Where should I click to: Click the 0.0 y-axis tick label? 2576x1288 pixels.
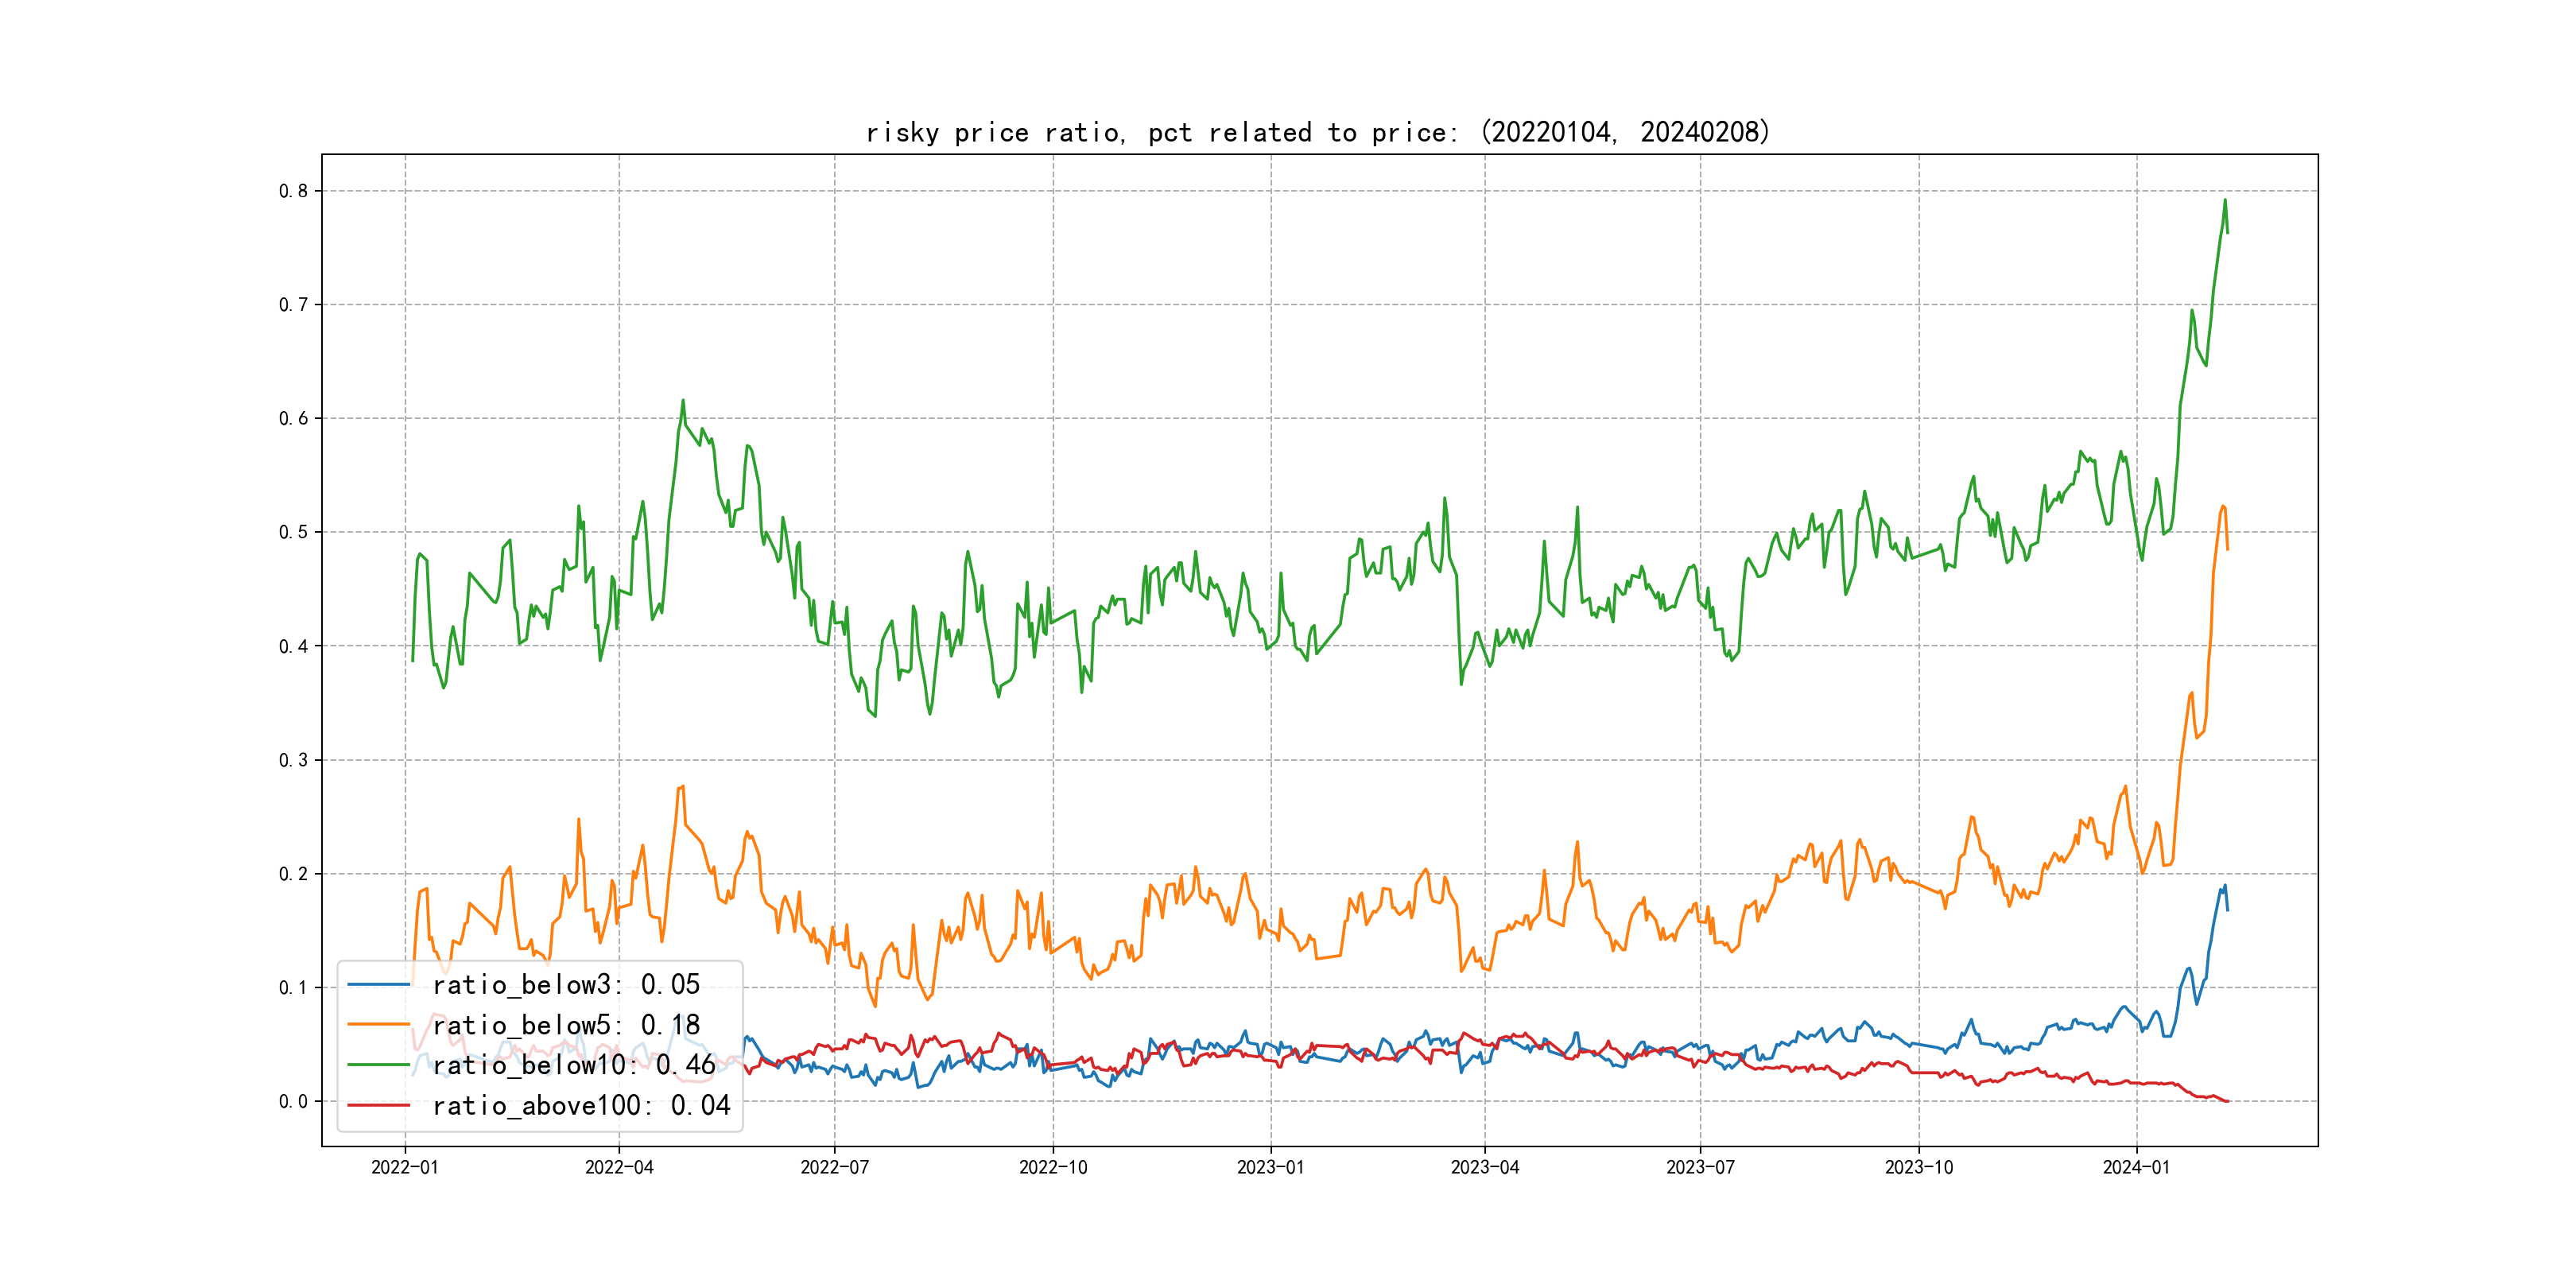coord(293,1101)
